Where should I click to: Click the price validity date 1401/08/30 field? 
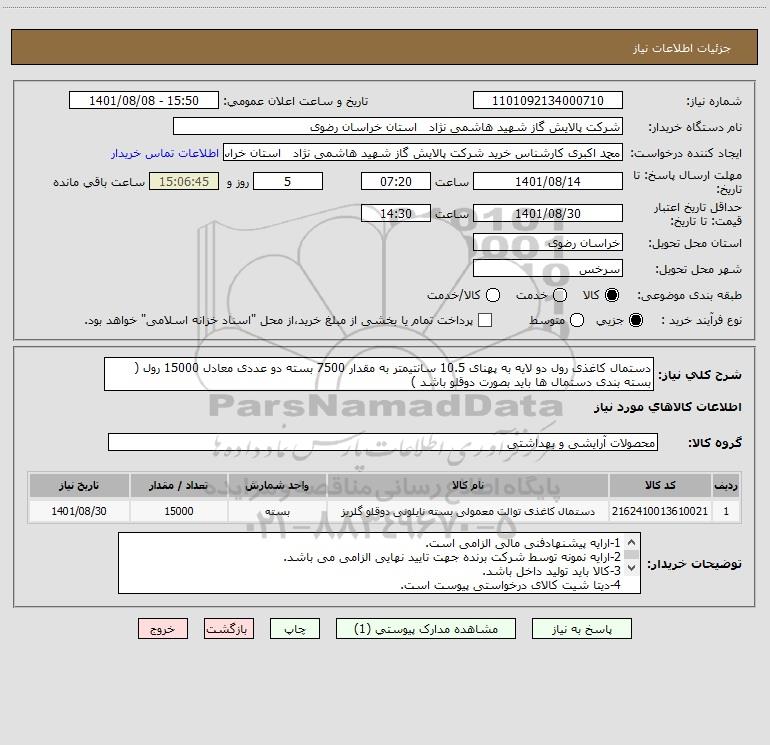point(548,213)
